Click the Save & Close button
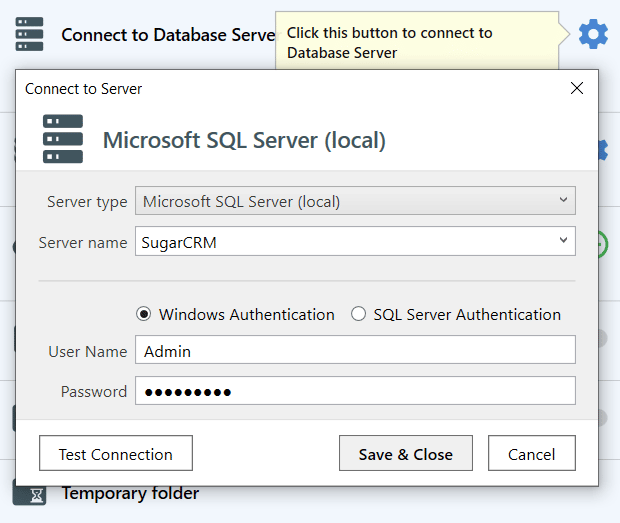The image size is (620, 523). [x=406, y=453]
